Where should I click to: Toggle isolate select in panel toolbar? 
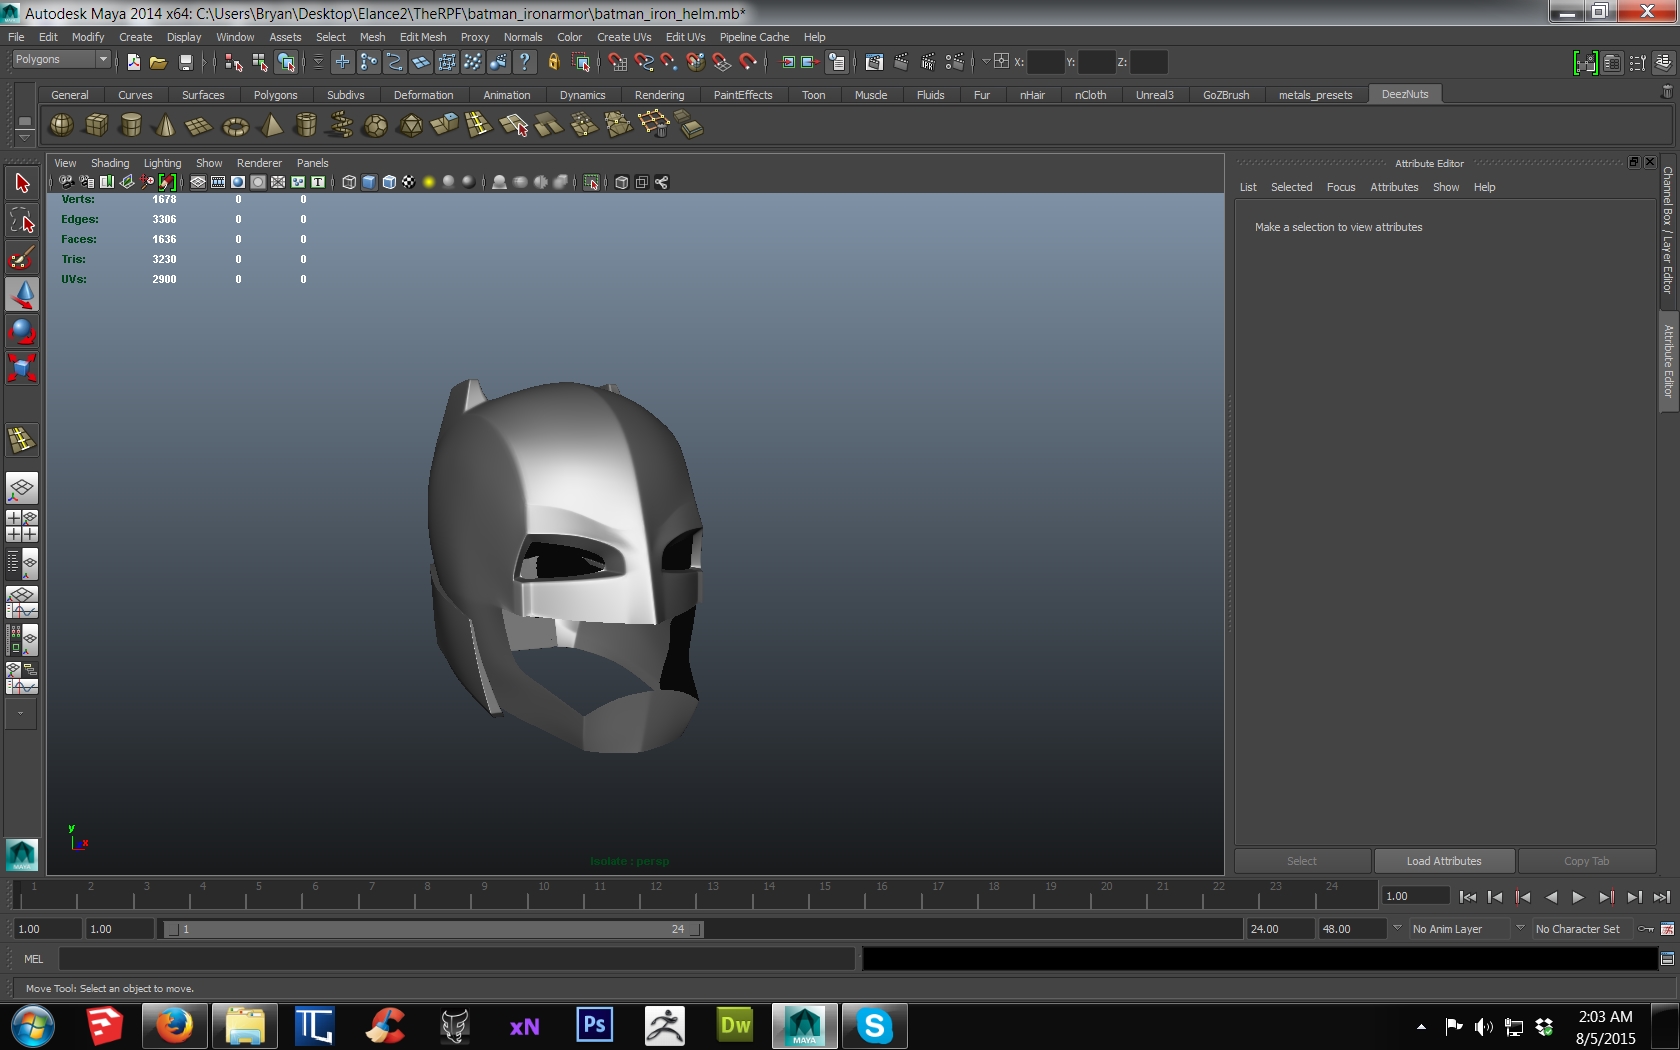click(592, 182)
